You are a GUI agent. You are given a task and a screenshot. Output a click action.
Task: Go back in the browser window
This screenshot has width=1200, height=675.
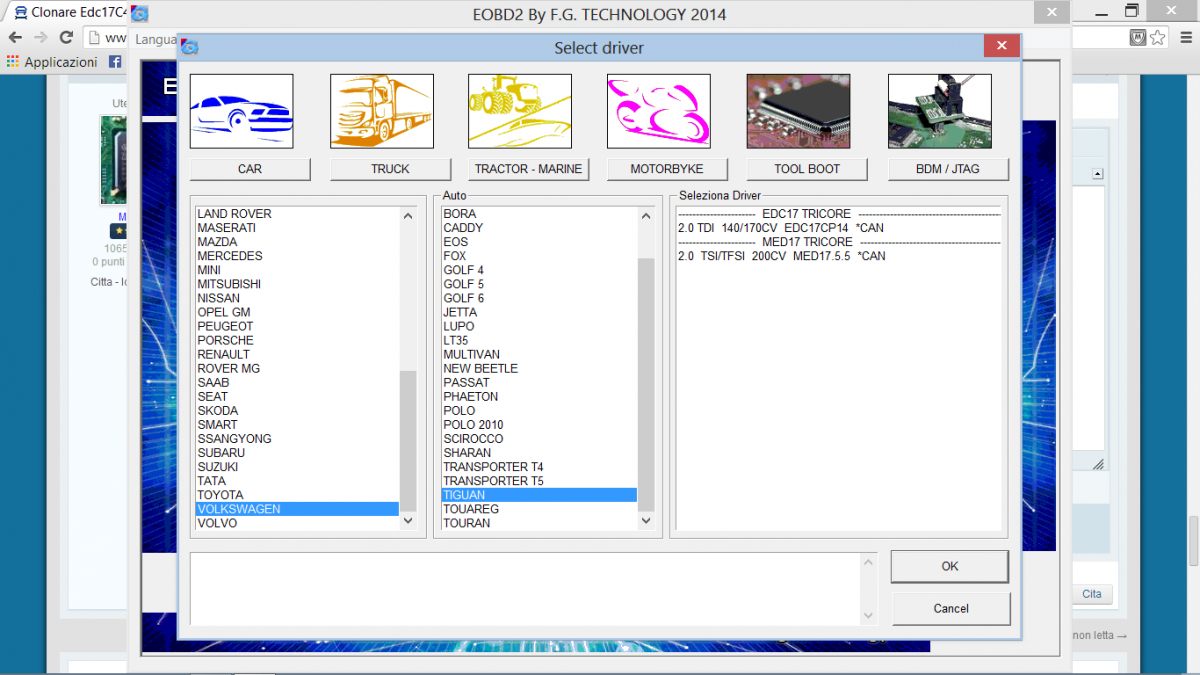point(15,37)
